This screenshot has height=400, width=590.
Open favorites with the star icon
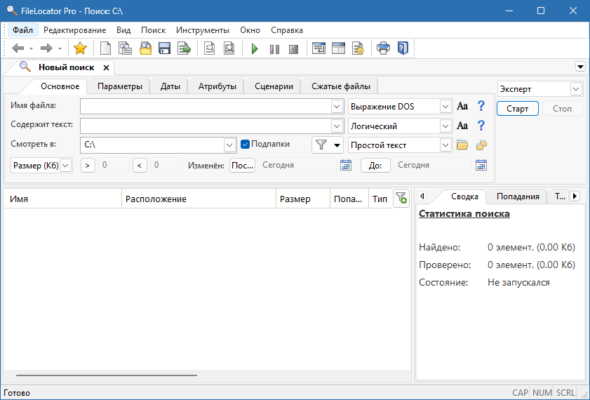coord(80,48)
